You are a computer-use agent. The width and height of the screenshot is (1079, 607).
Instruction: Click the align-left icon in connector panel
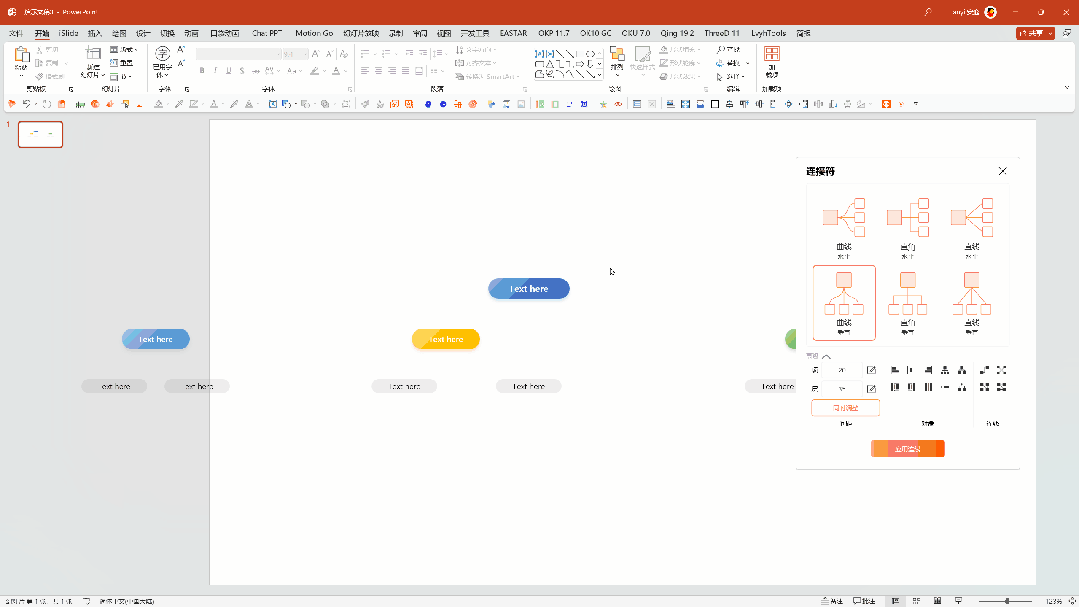(x=895, y=370)
